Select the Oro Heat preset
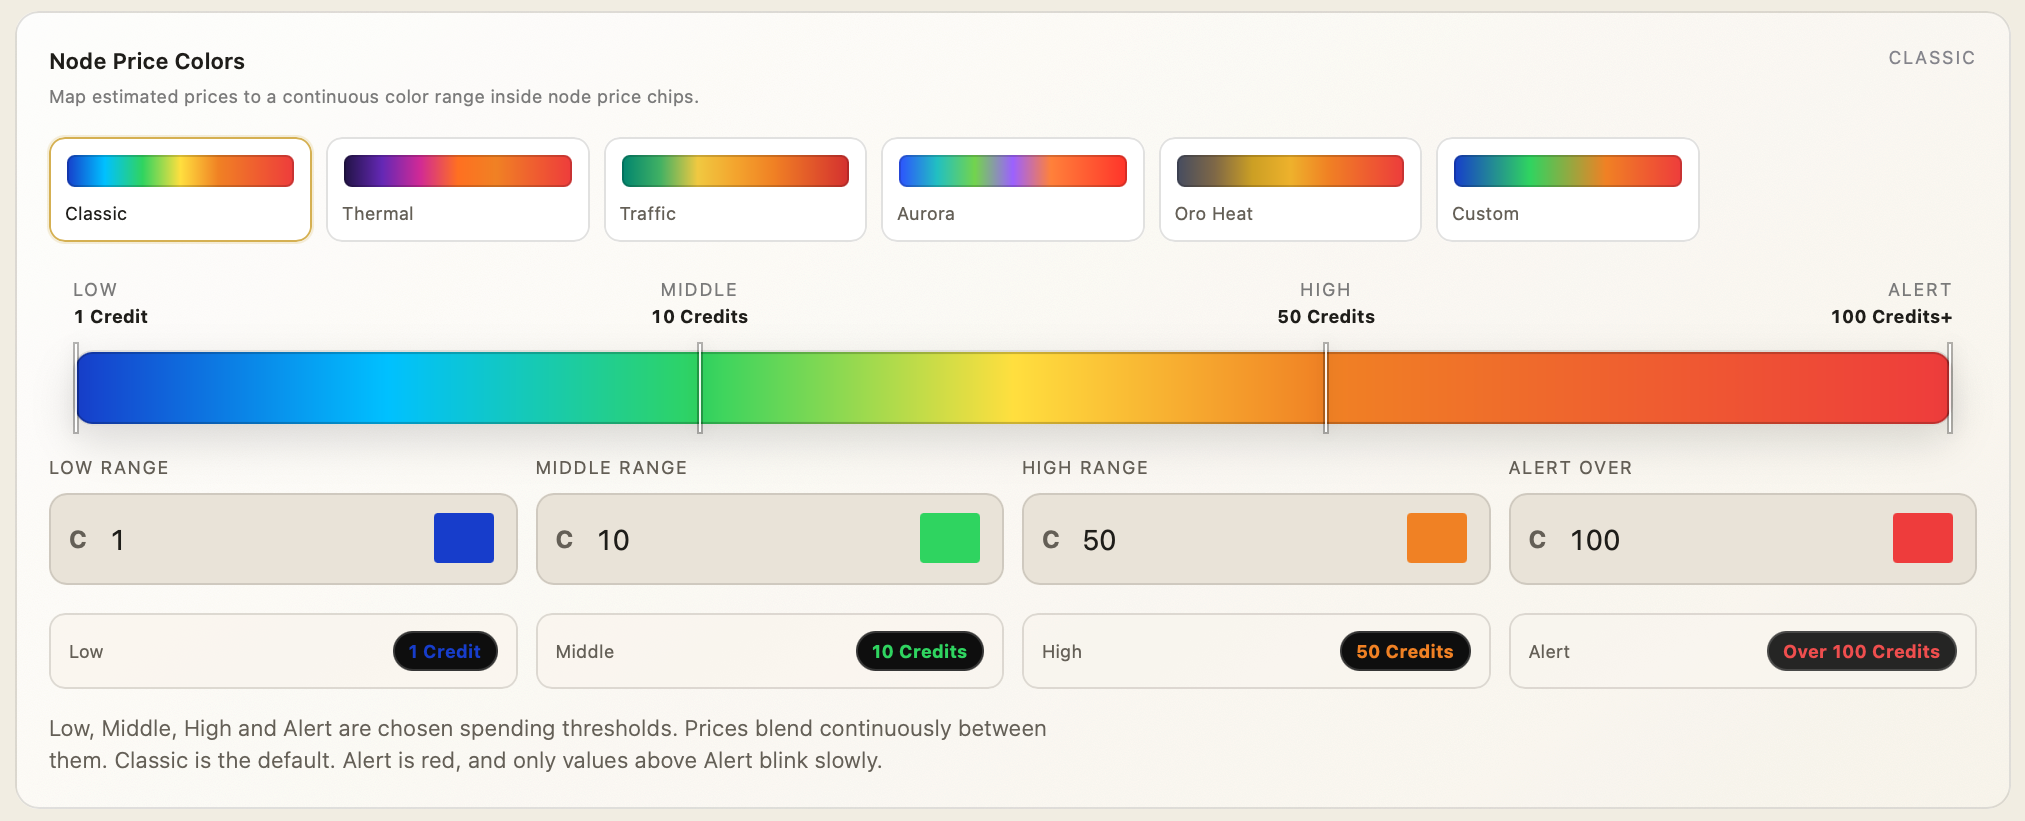2025x821 pixels. 1290,189
